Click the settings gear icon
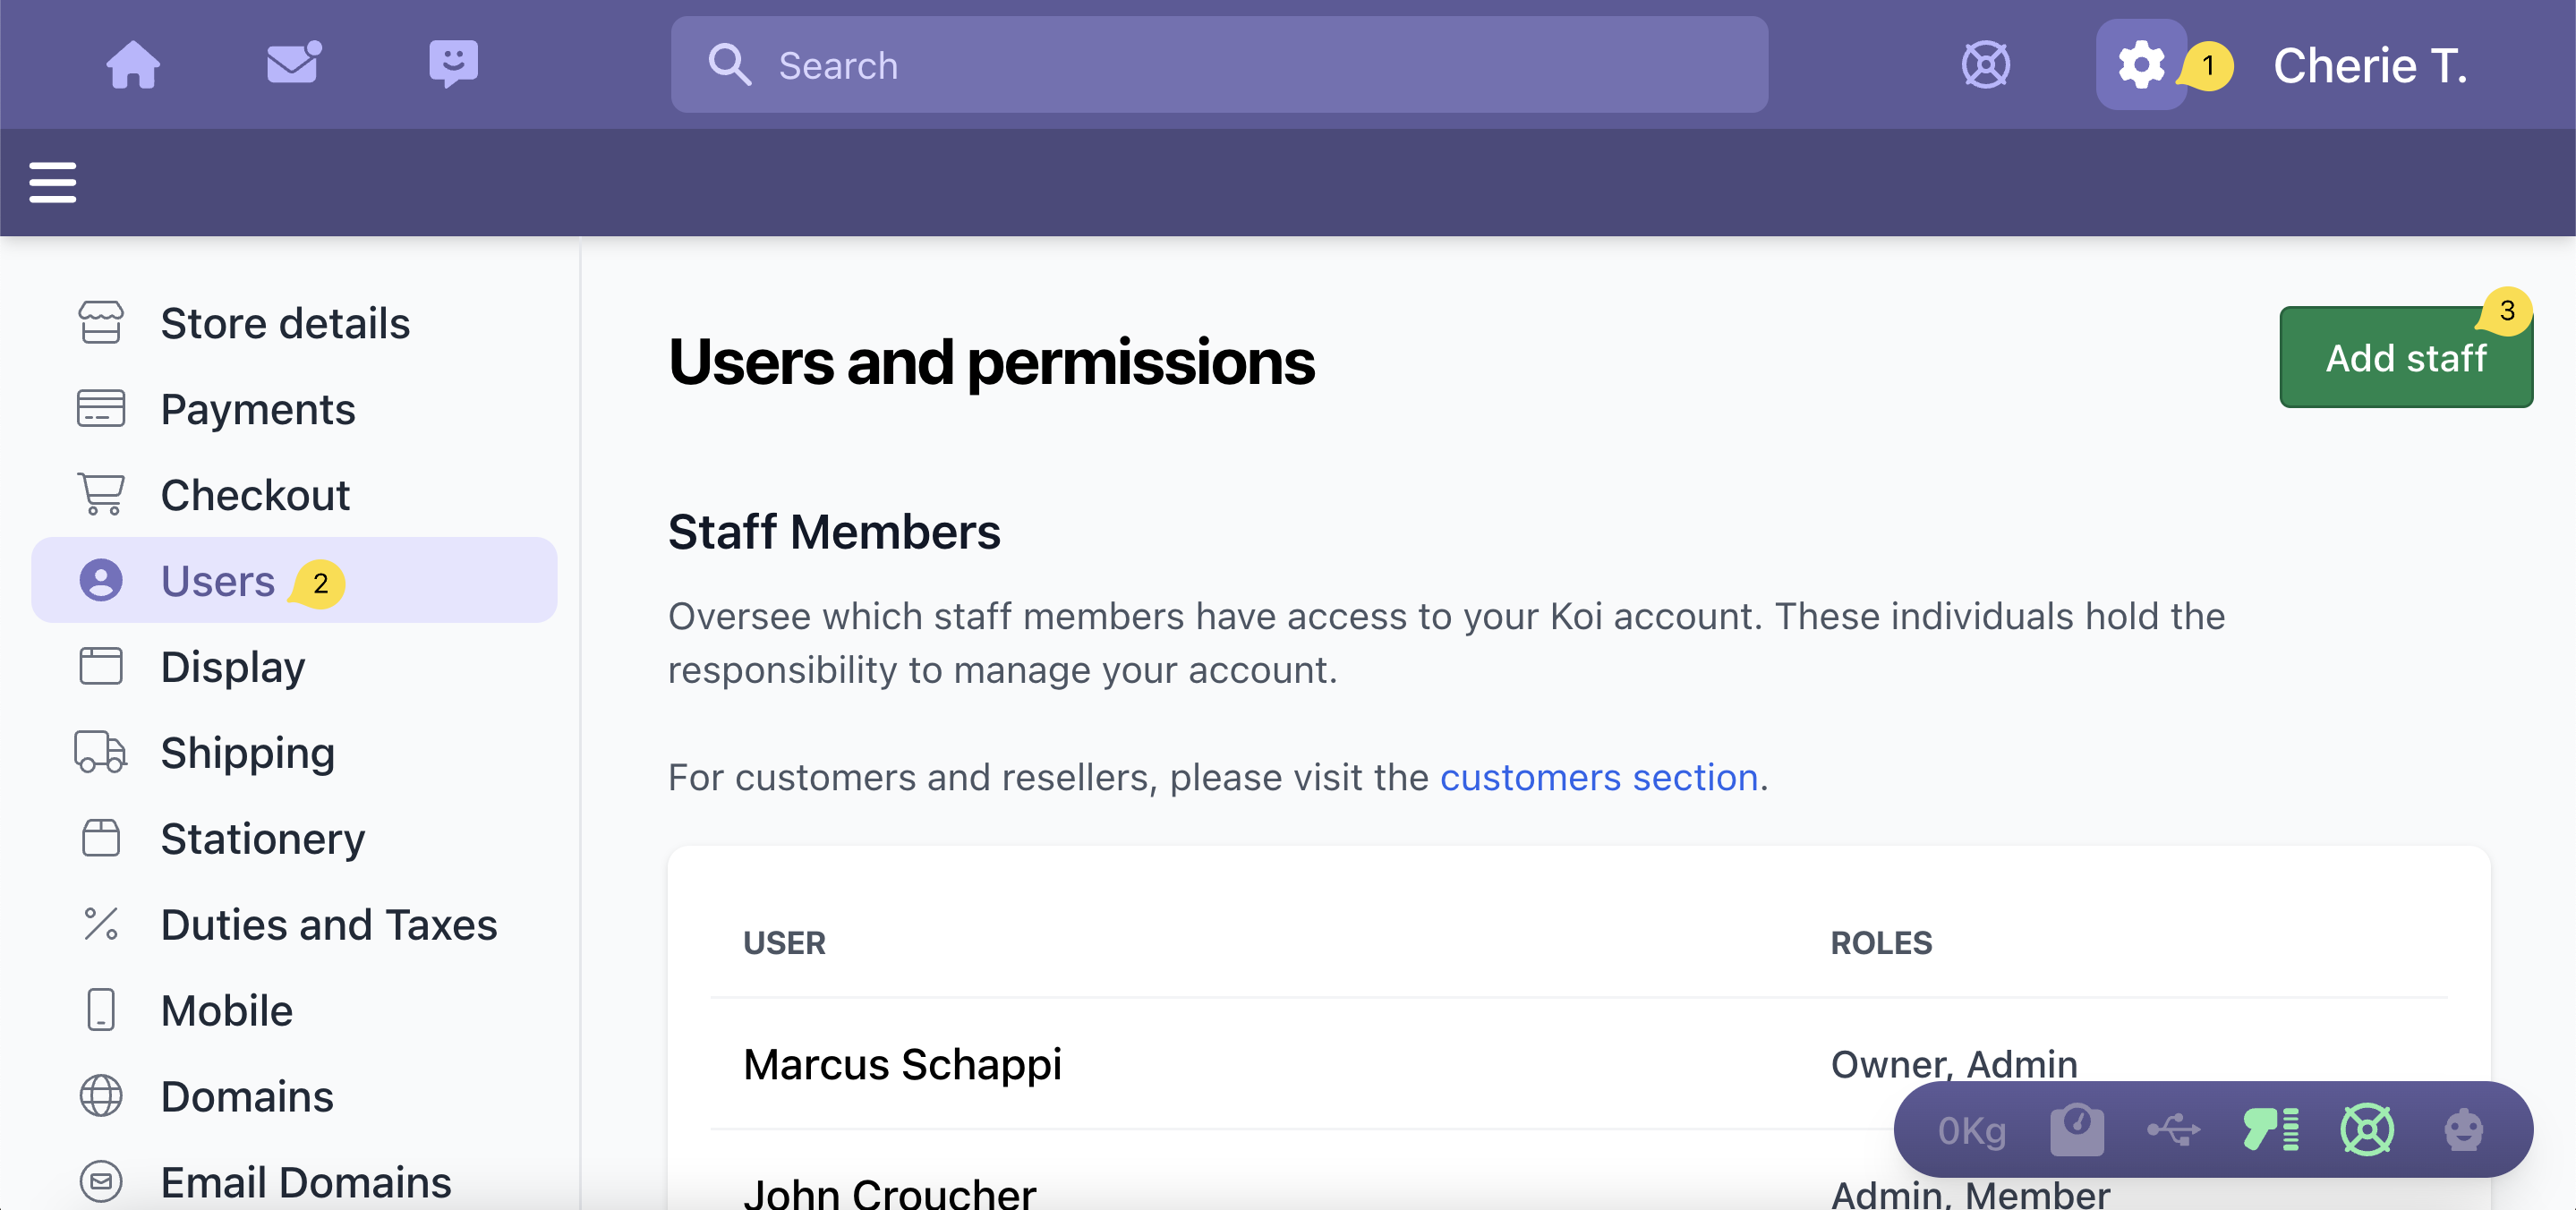 coord(2140,65)
